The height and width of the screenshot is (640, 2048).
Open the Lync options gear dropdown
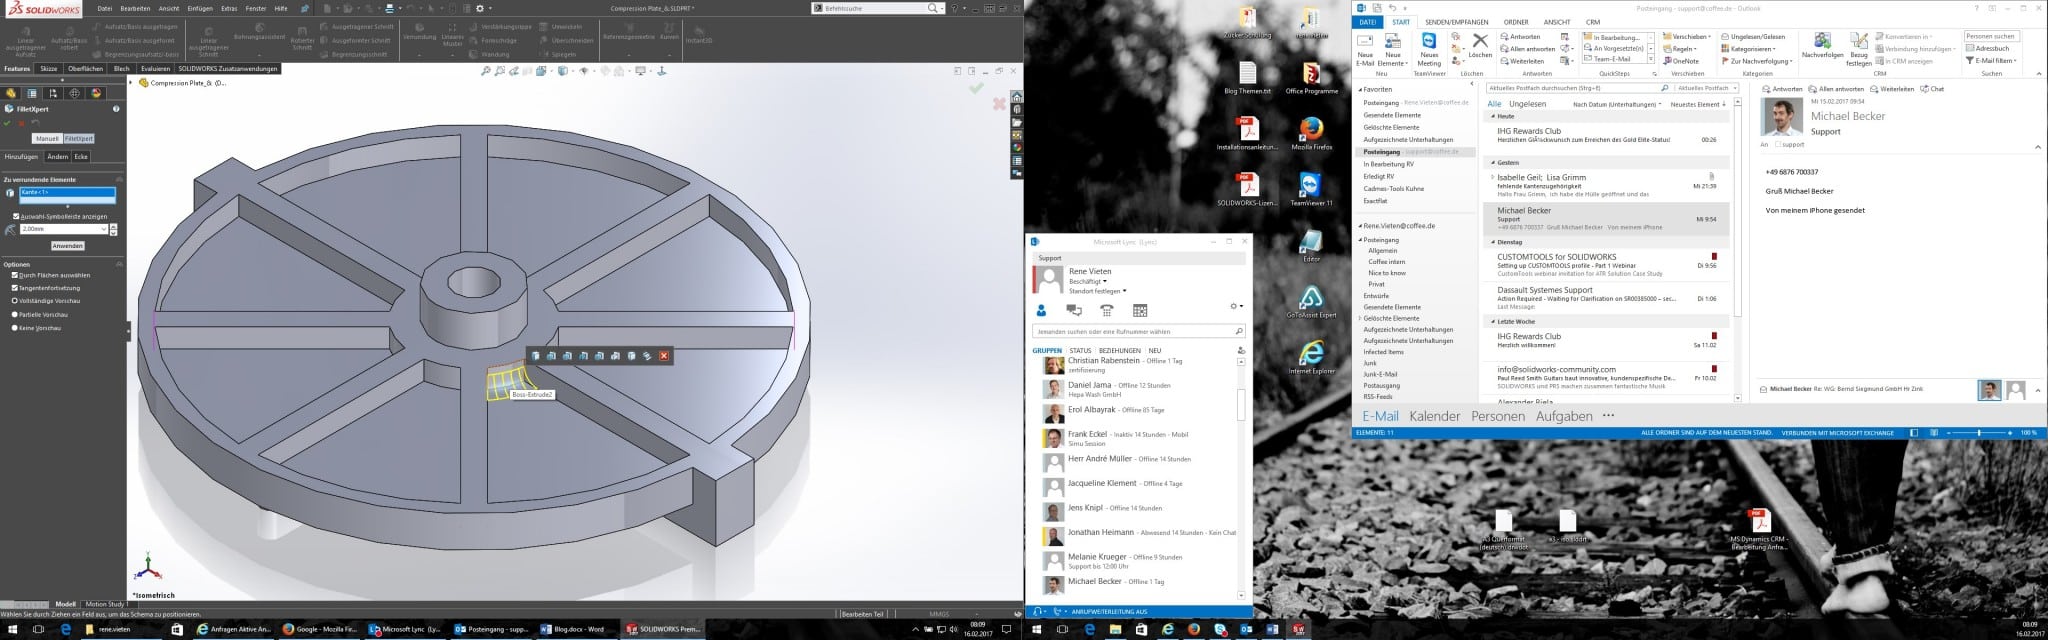pos(1236,307)
